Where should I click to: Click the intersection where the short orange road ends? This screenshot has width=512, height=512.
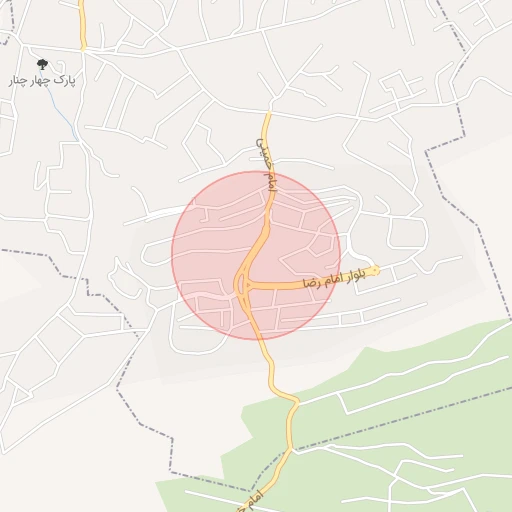point(83,50)
